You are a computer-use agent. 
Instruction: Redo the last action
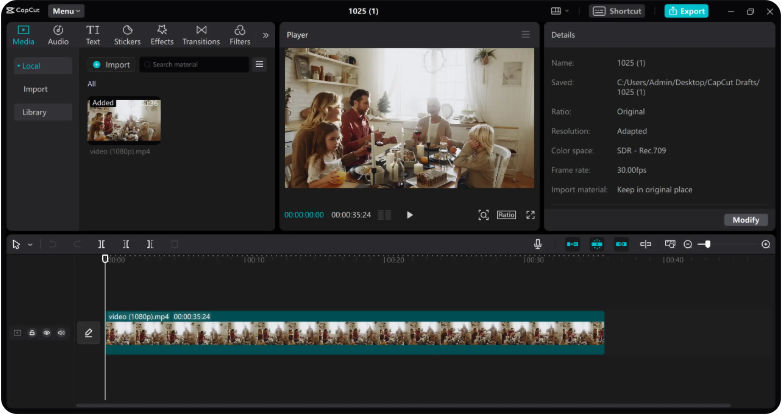coord(77,244)
